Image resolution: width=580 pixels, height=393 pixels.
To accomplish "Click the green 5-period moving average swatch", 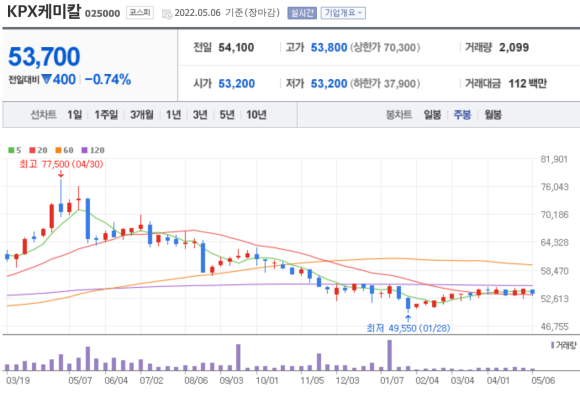I will 11,150.
